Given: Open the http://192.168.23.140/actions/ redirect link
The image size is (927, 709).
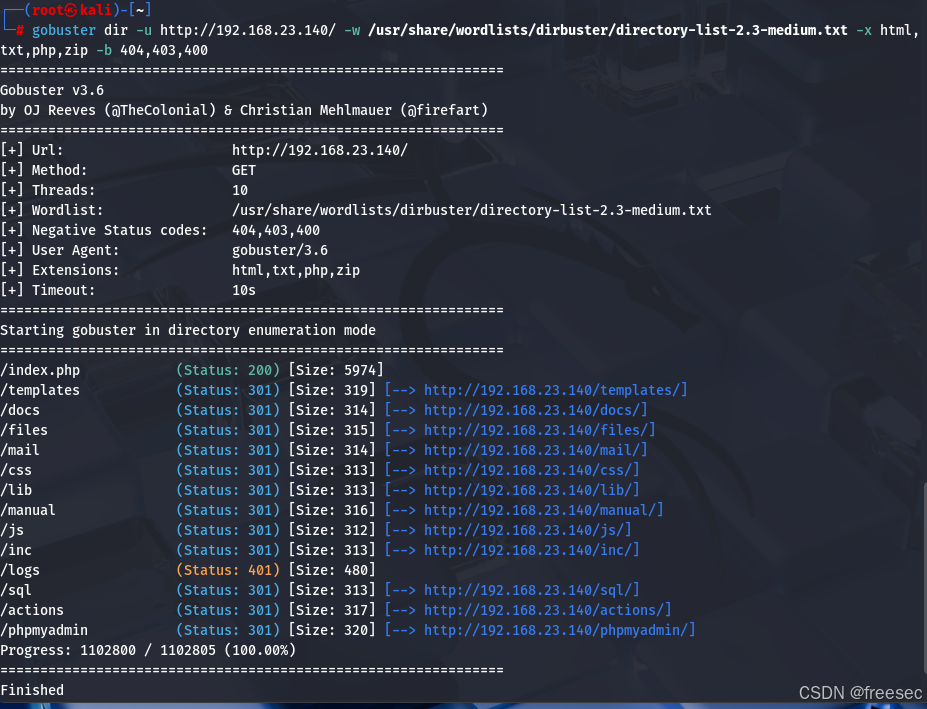Looking at the screenshot, I should pyautogui.click(x=544, y=610).
